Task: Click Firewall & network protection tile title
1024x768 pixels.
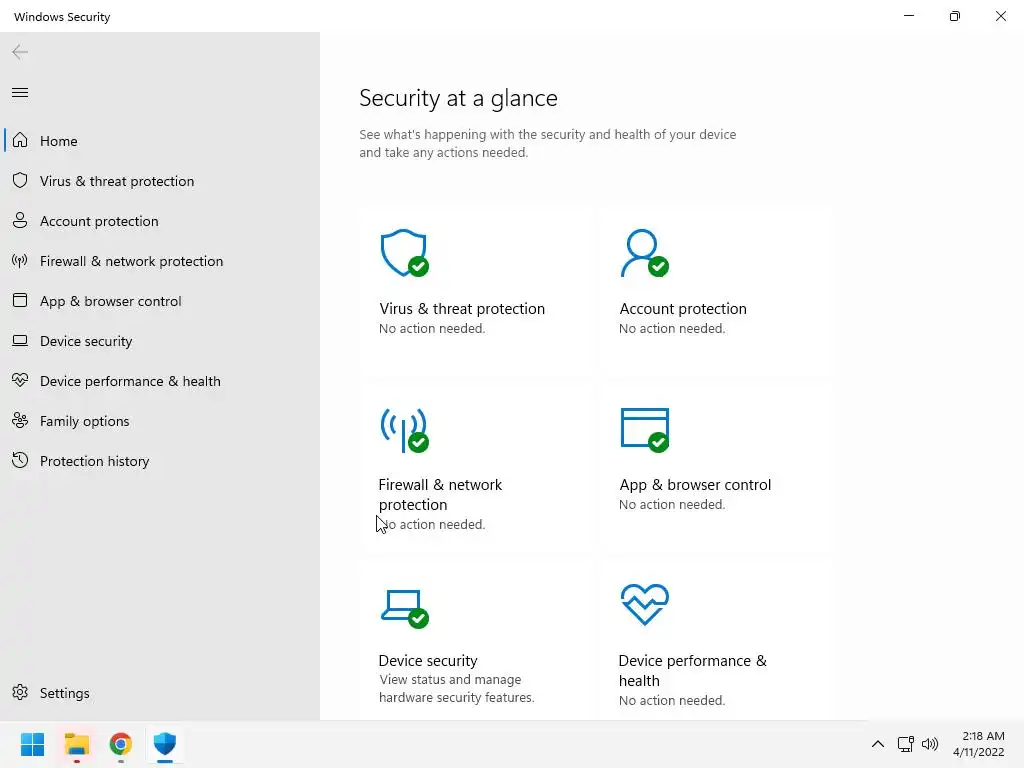Action: pos(440,494)
